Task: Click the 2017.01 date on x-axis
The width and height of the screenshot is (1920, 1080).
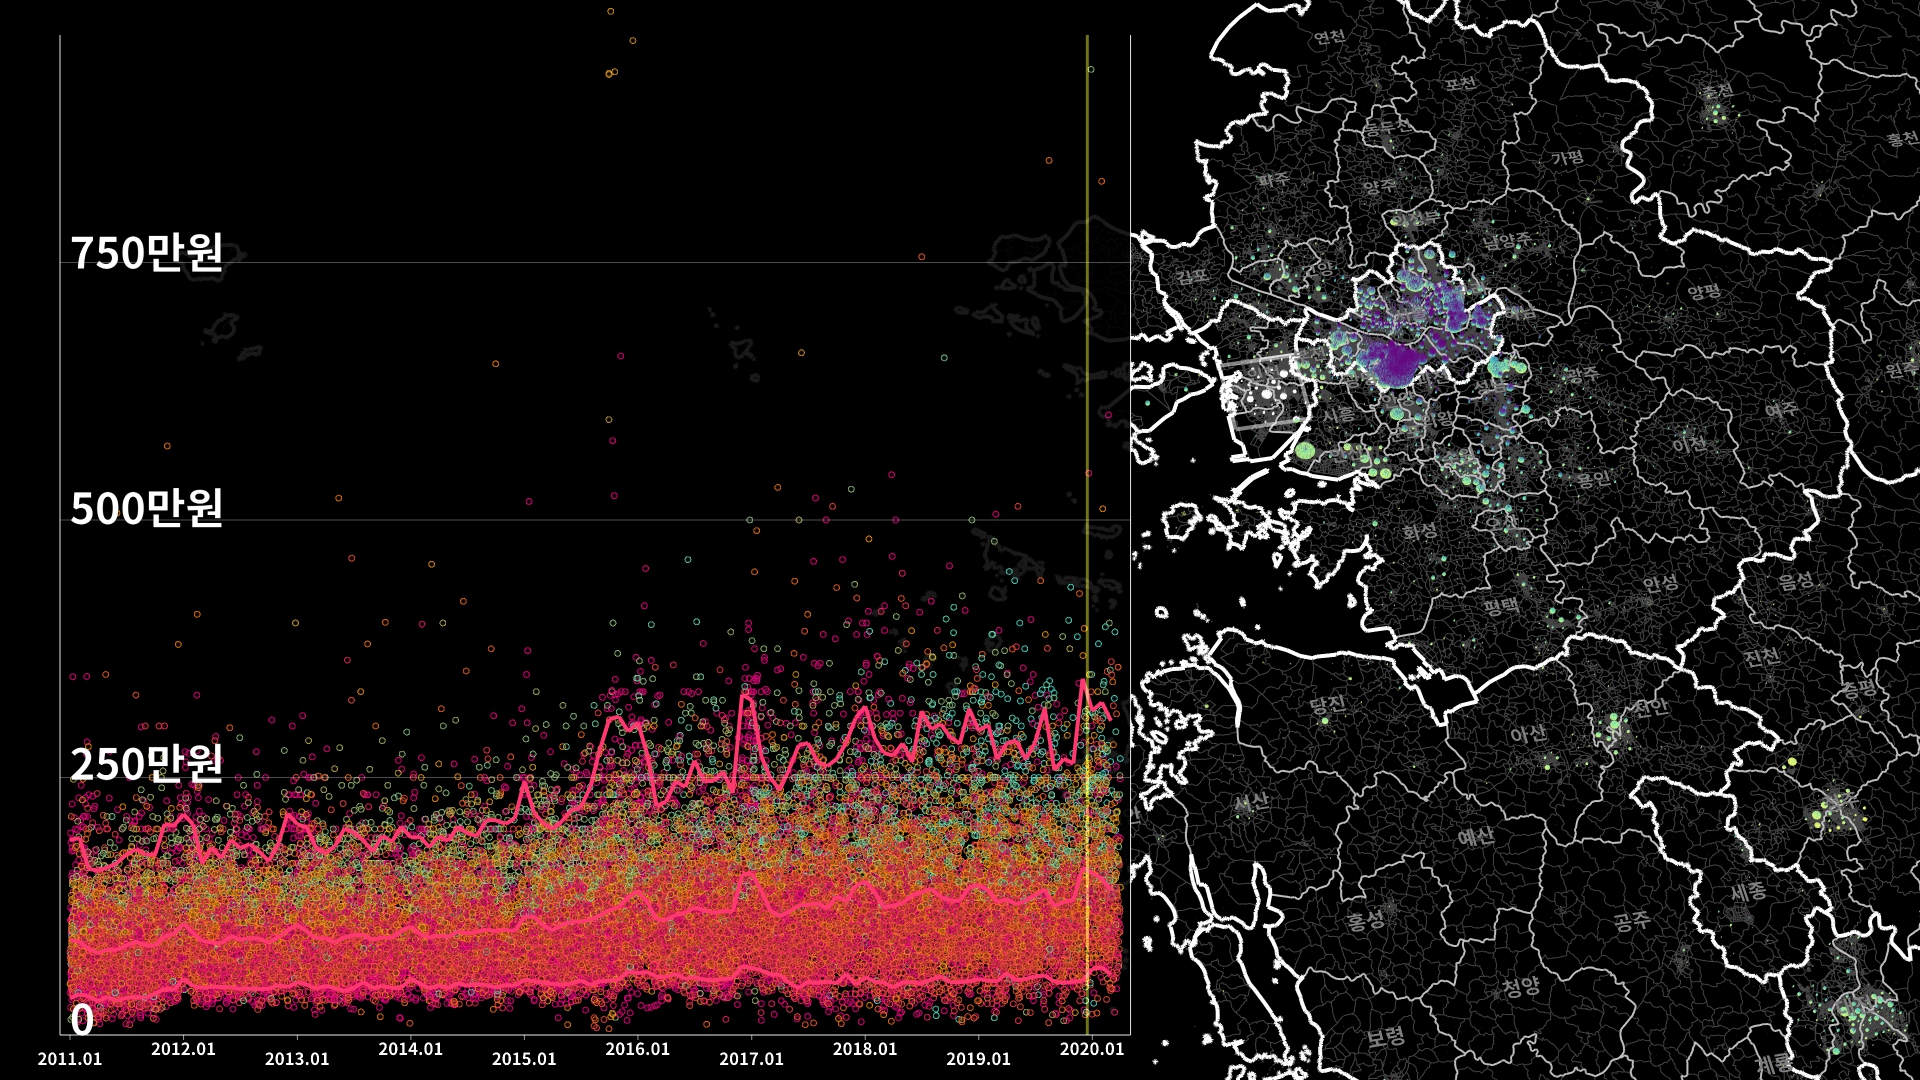Action: coord(751,1059)
